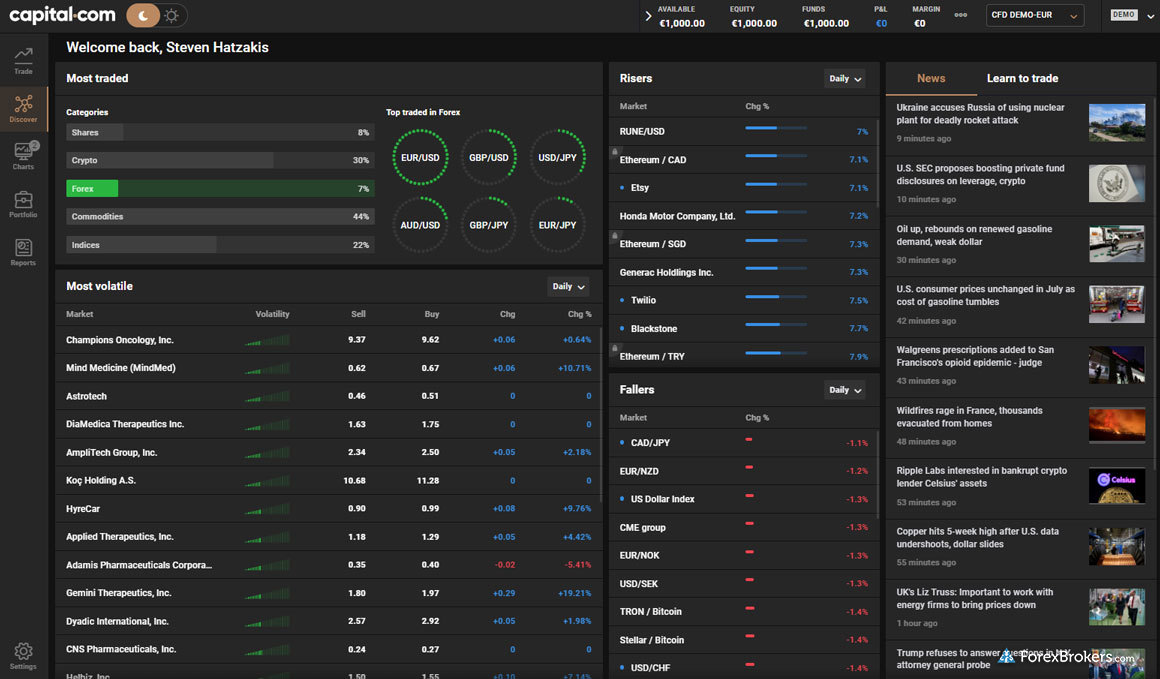Switch to the Learn to trade tab
This screenshot has height=679, width=1160.
pyautogui.click(x=1022, y=79)
